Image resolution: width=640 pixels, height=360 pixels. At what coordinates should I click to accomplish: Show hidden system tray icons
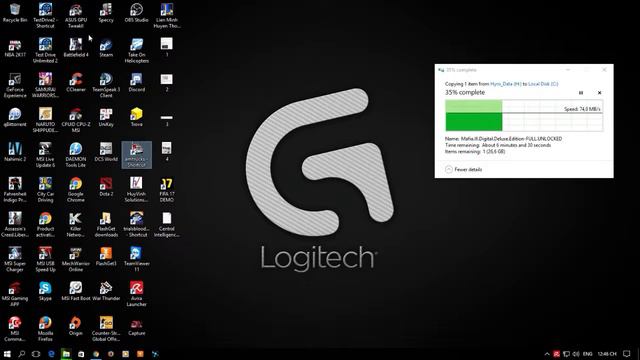547,354
